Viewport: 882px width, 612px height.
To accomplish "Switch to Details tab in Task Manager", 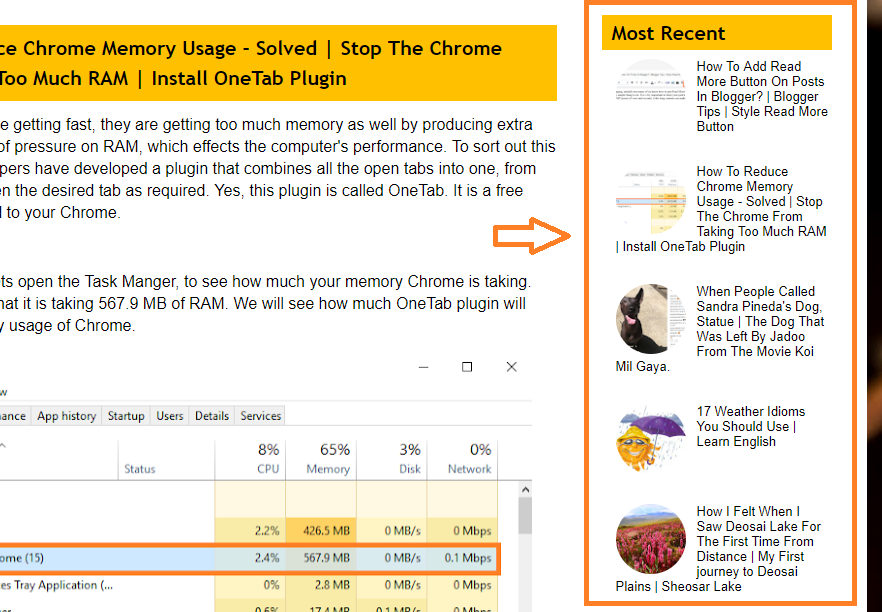I will (x=212, y=416).
